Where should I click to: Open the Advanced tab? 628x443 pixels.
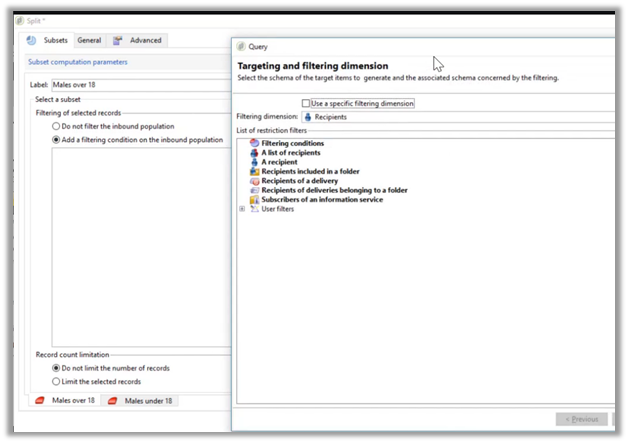pos(139,40)
